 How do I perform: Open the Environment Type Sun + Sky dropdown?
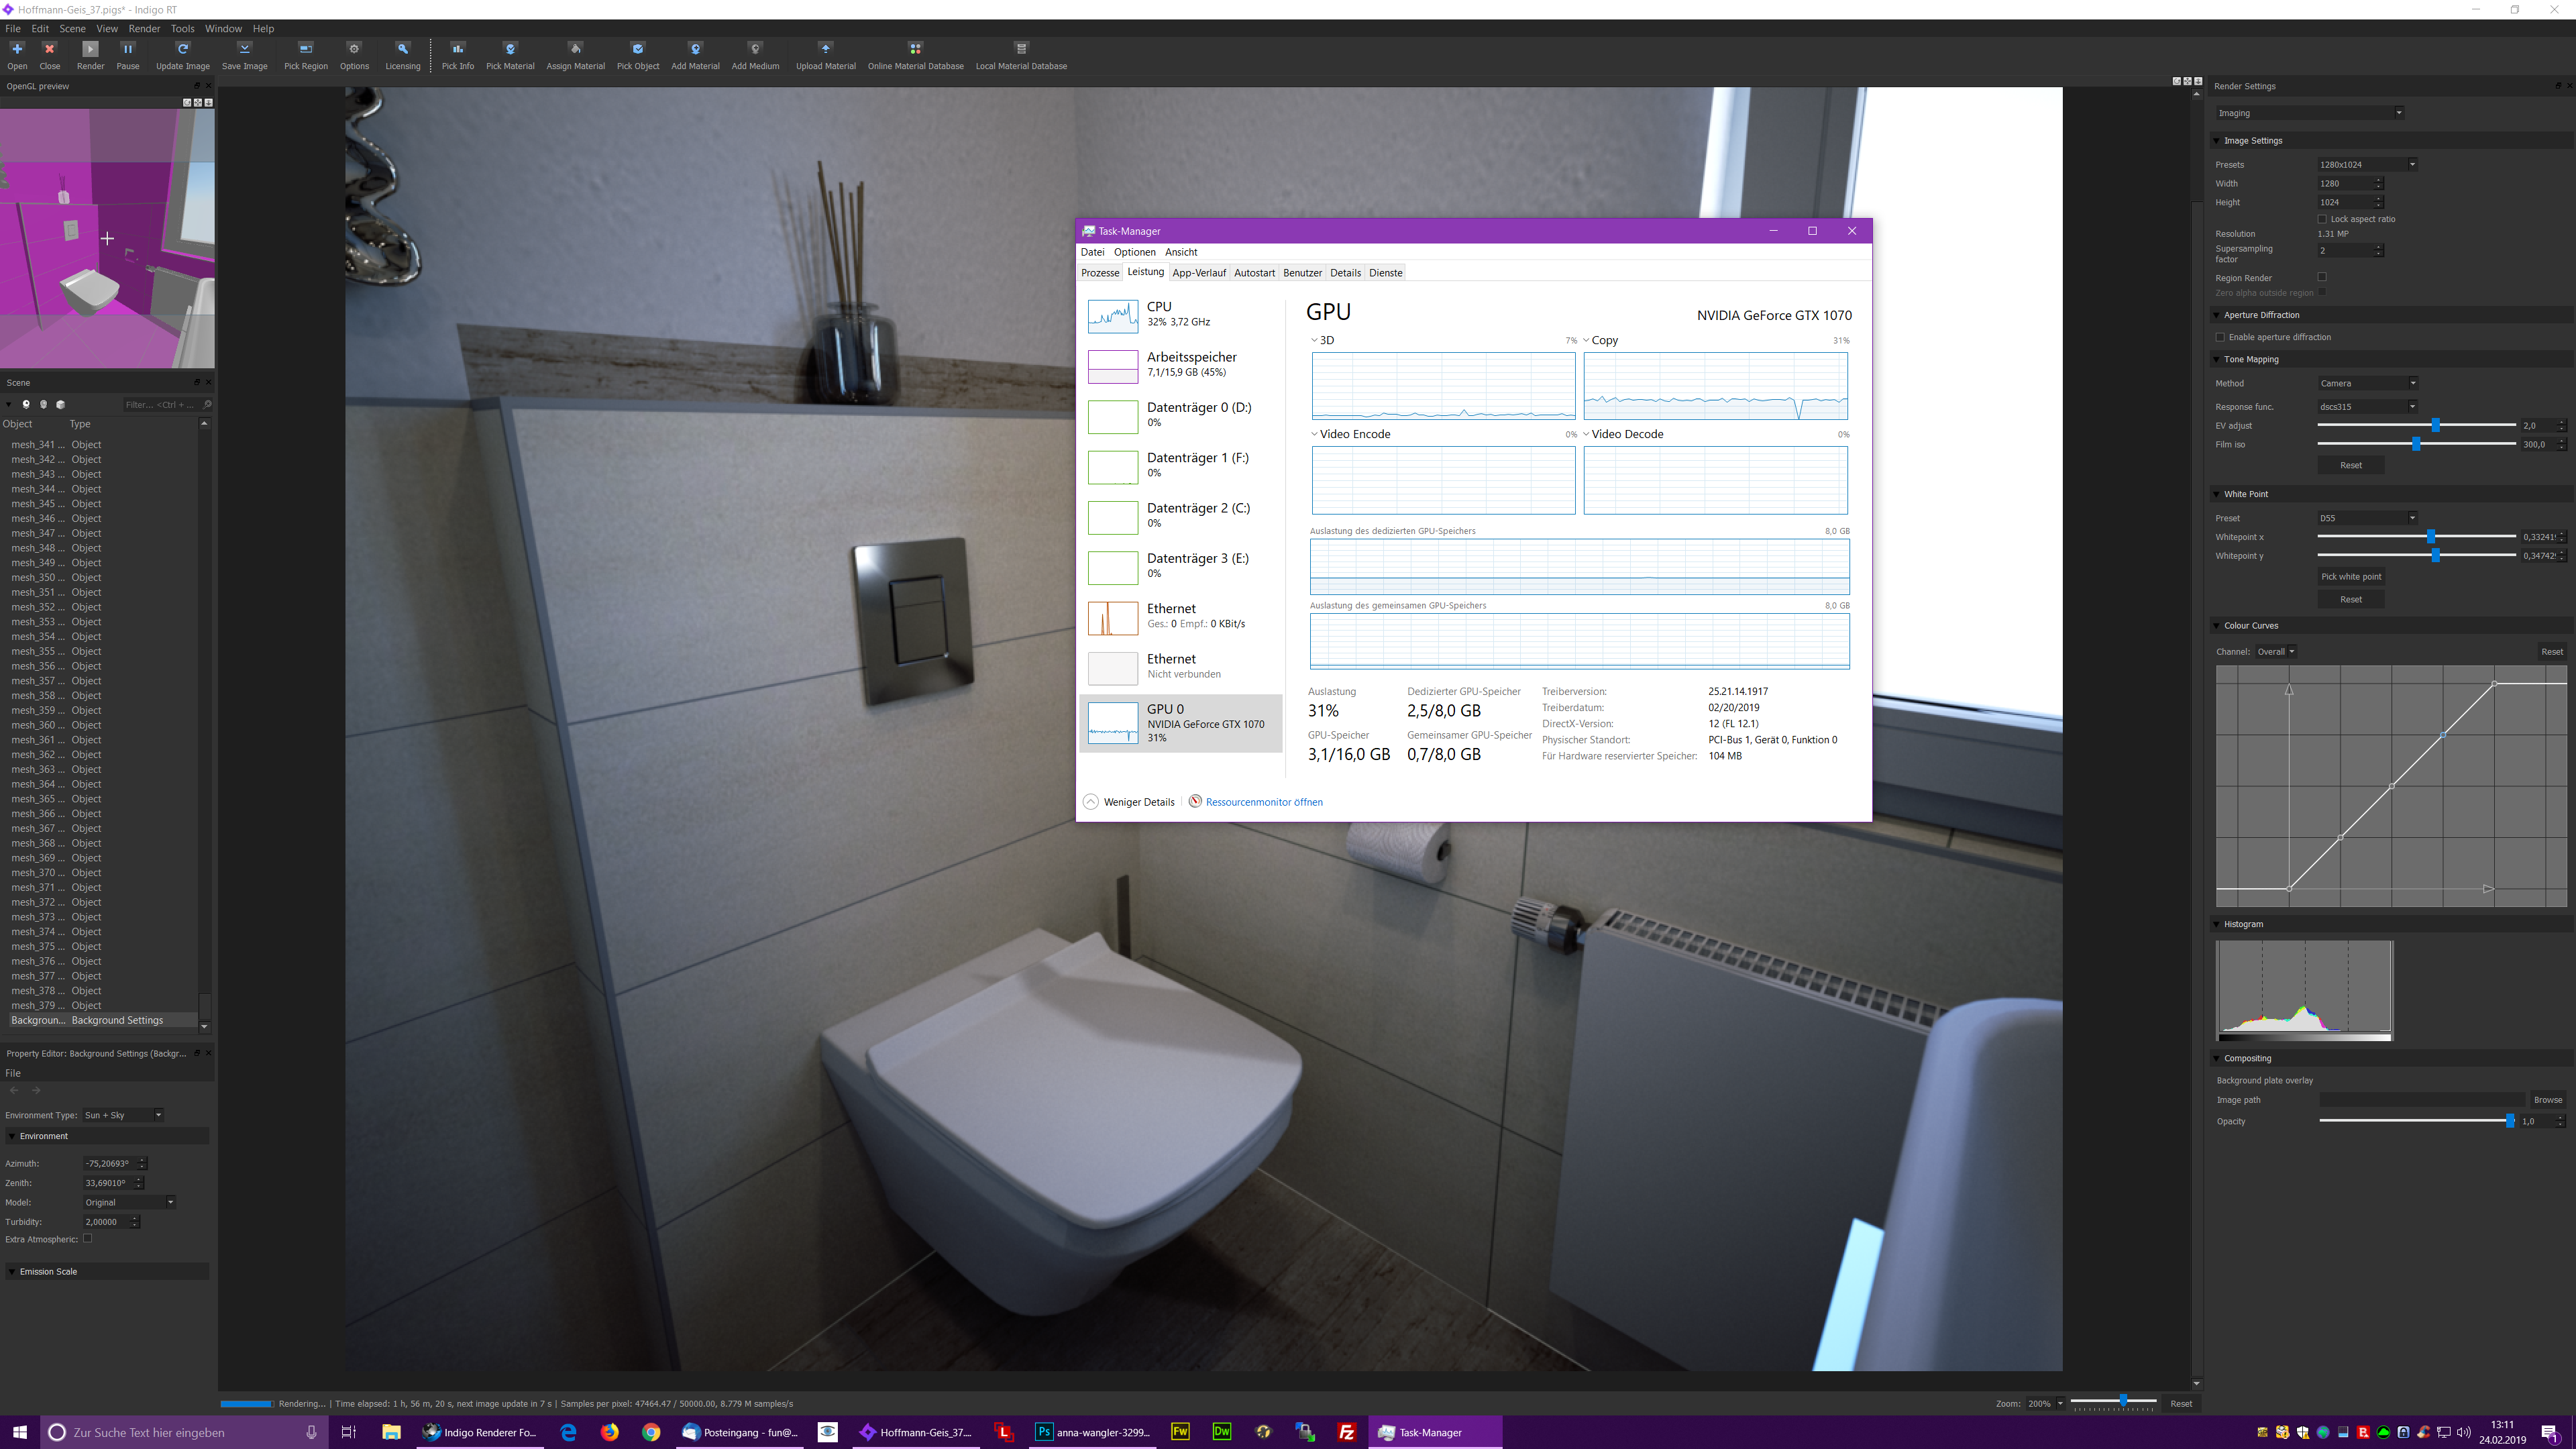(123, 1115)
